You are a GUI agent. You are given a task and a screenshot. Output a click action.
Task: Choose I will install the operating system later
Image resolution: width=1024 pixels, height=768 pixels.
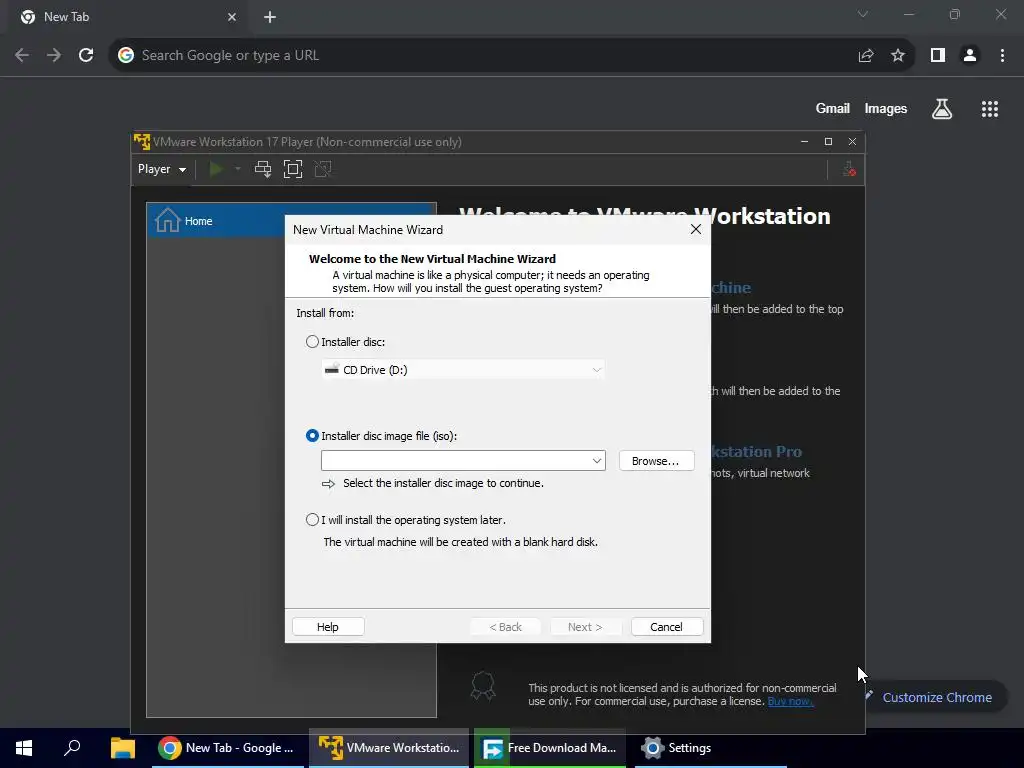(312, 520)
